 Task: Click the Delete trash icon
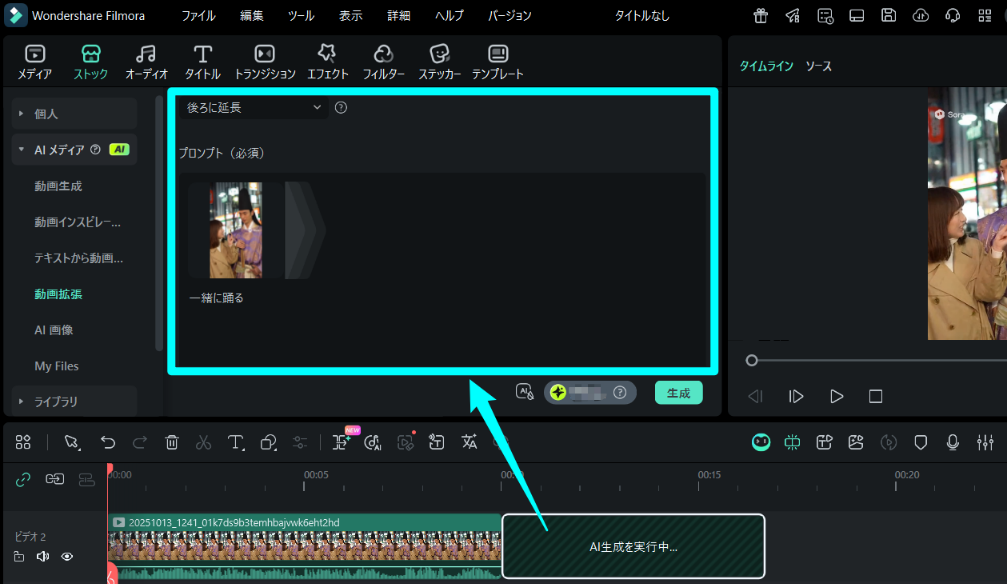[x=172, y=441]
